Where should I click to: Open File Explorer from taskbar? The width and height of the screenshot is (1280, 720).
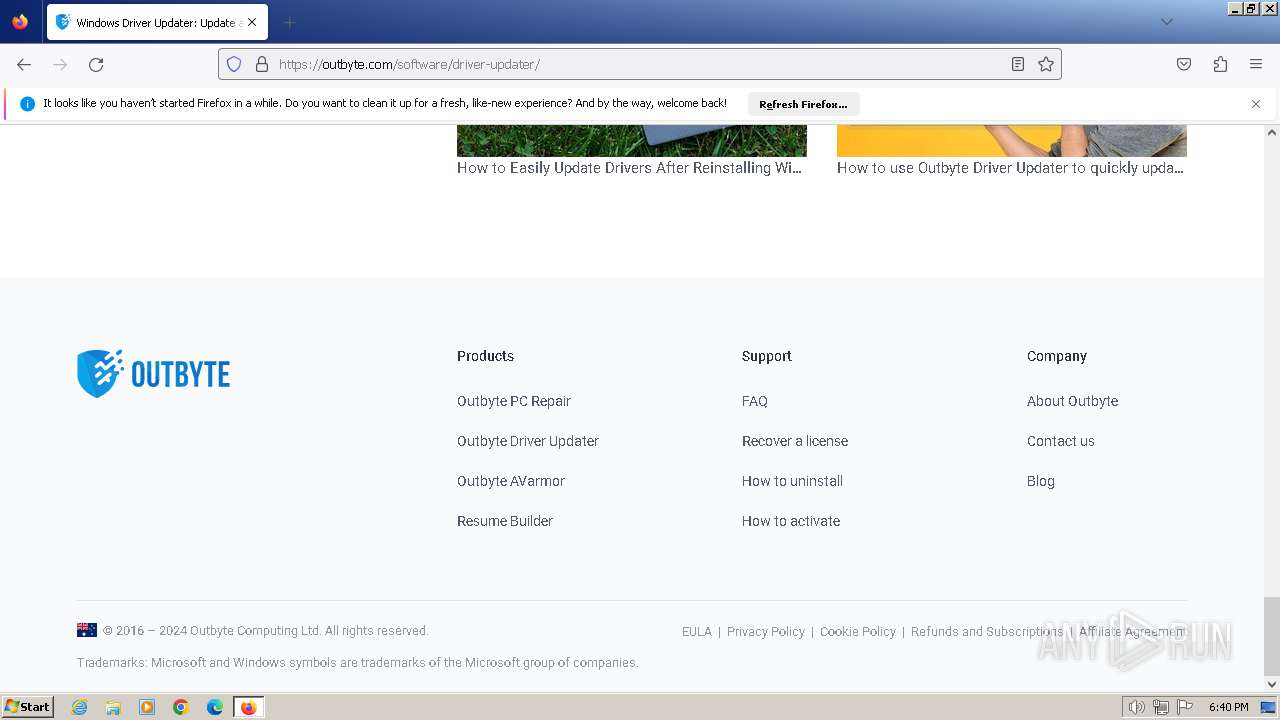113,707
